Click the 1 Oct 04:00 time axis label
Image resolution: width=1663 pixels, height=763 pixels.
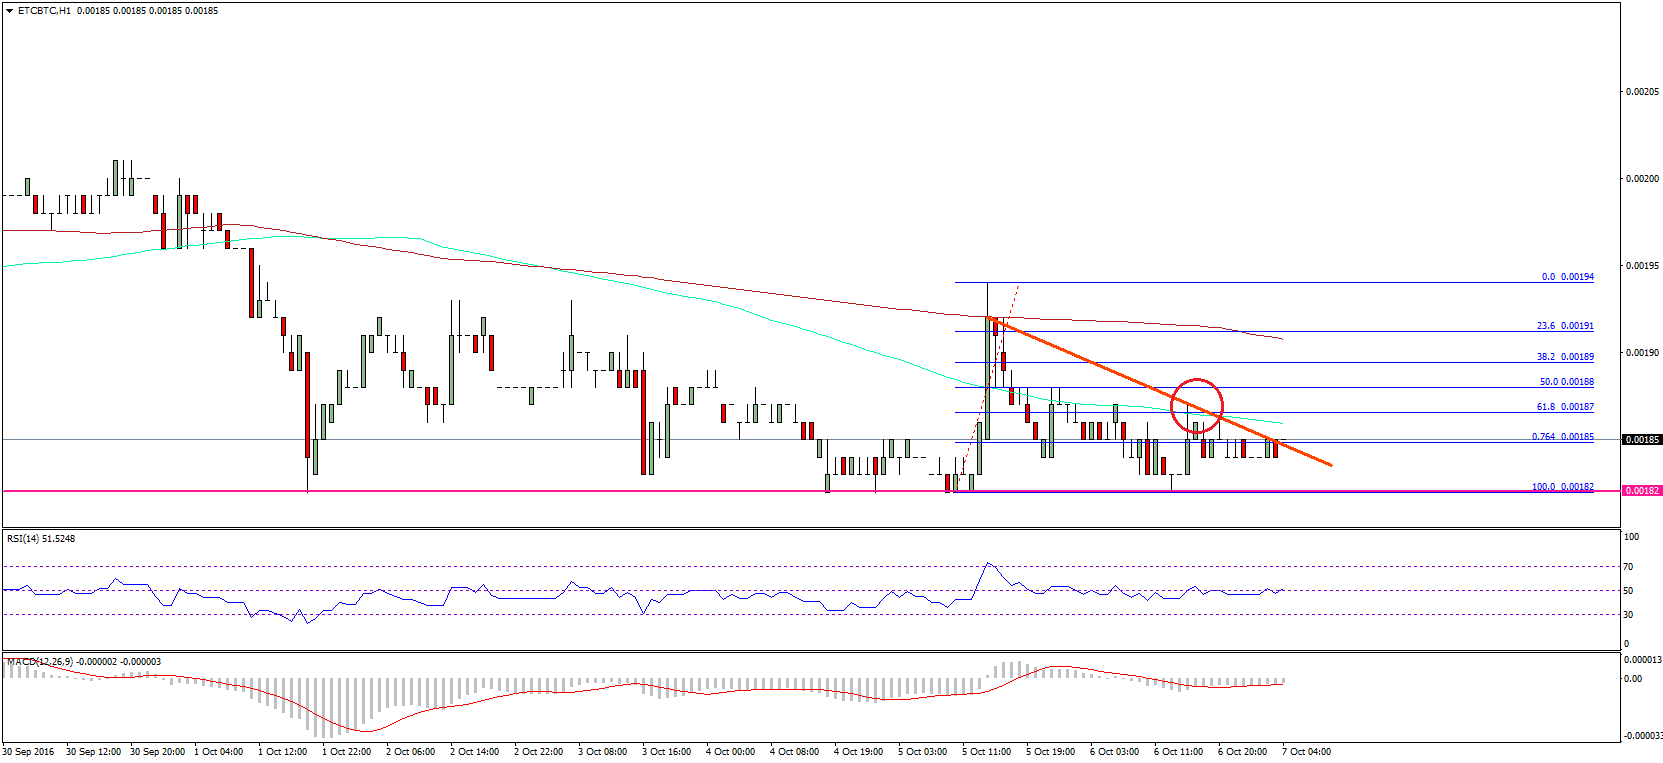[219, 752]
